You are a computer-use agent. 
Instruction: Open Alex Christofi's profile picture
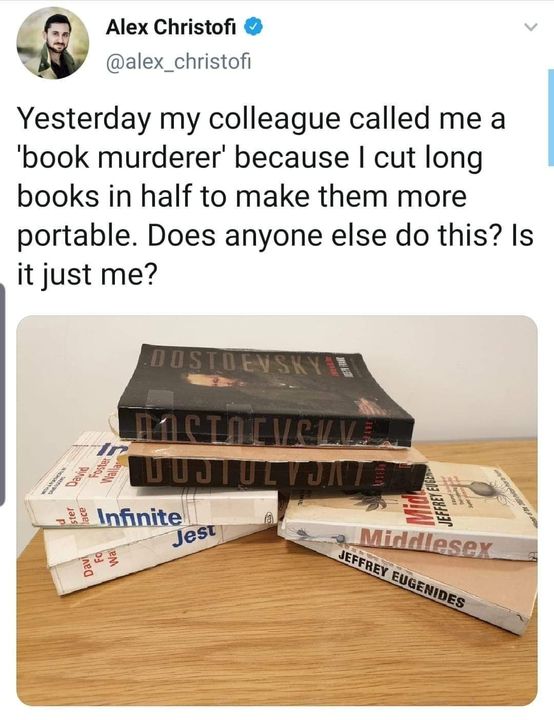[53, 43]
